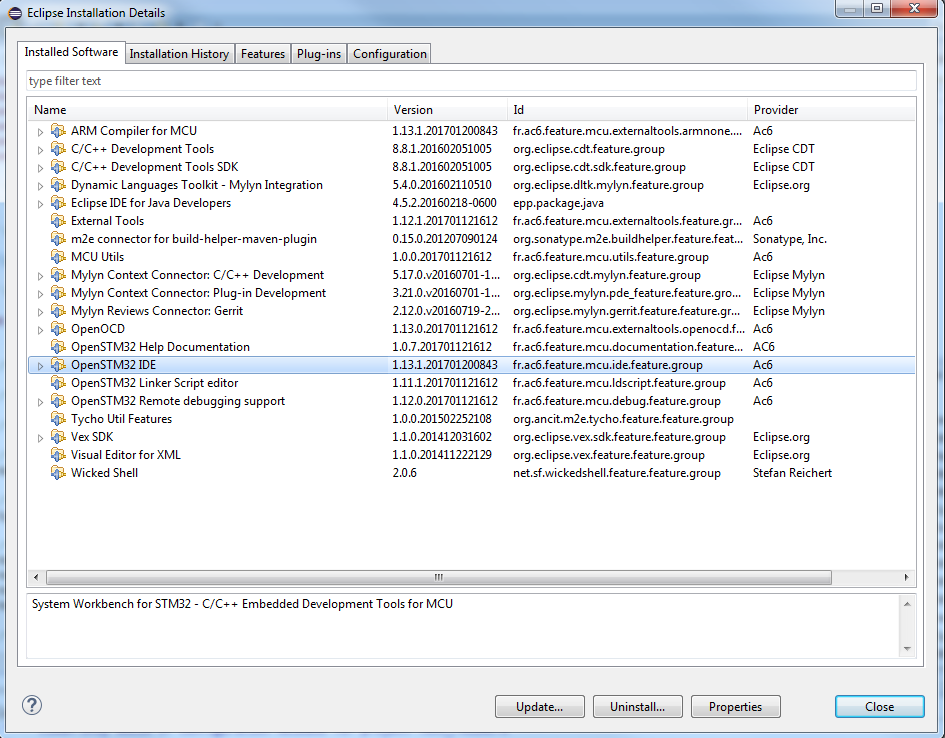The width and height of the screenshot is (945, 738).
Task: Sort by the Provider column header
Action: coord(831,110)
